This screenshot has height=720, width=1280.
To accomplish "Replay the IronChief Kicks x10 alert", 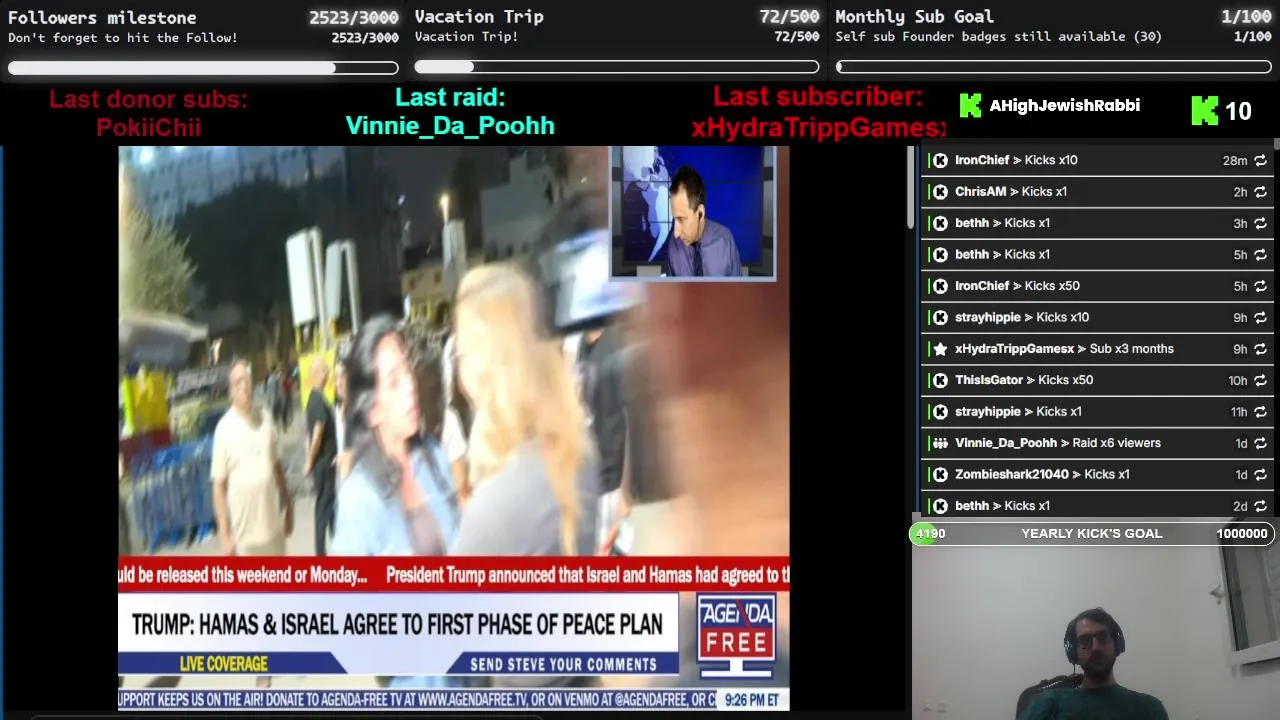I will [1260, 160].
